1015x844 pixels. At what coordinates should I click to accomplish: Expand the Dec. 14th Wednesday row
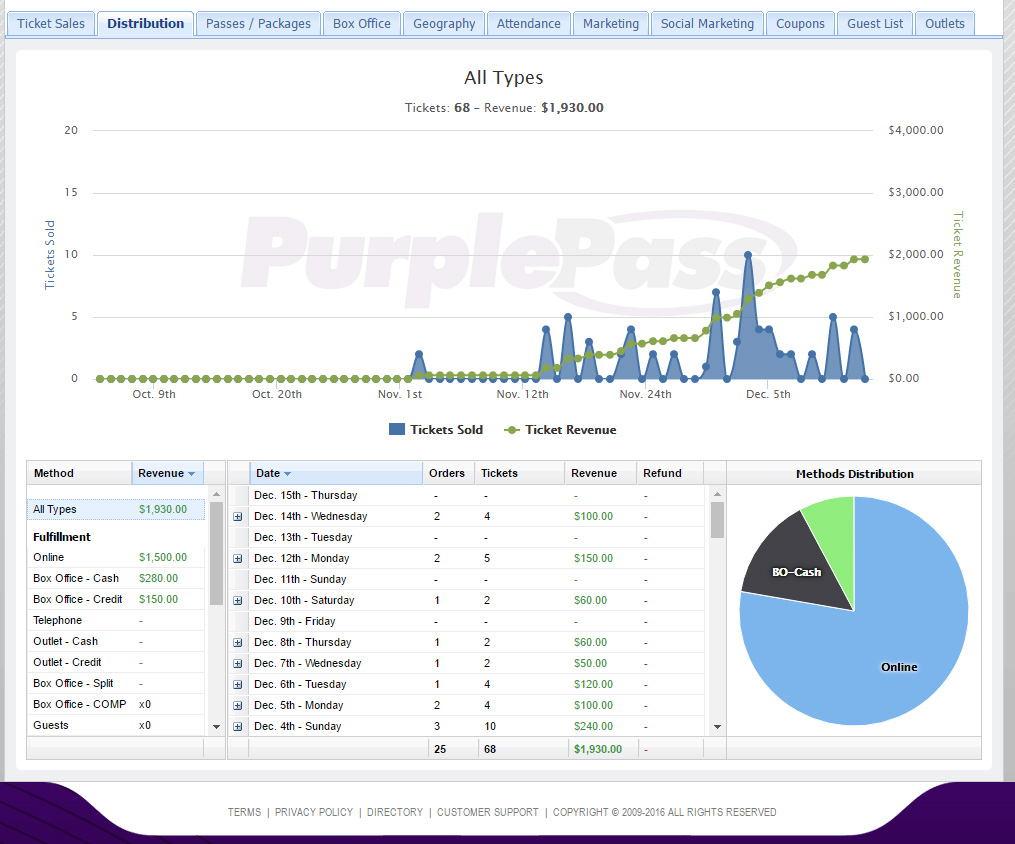(238, 516)
